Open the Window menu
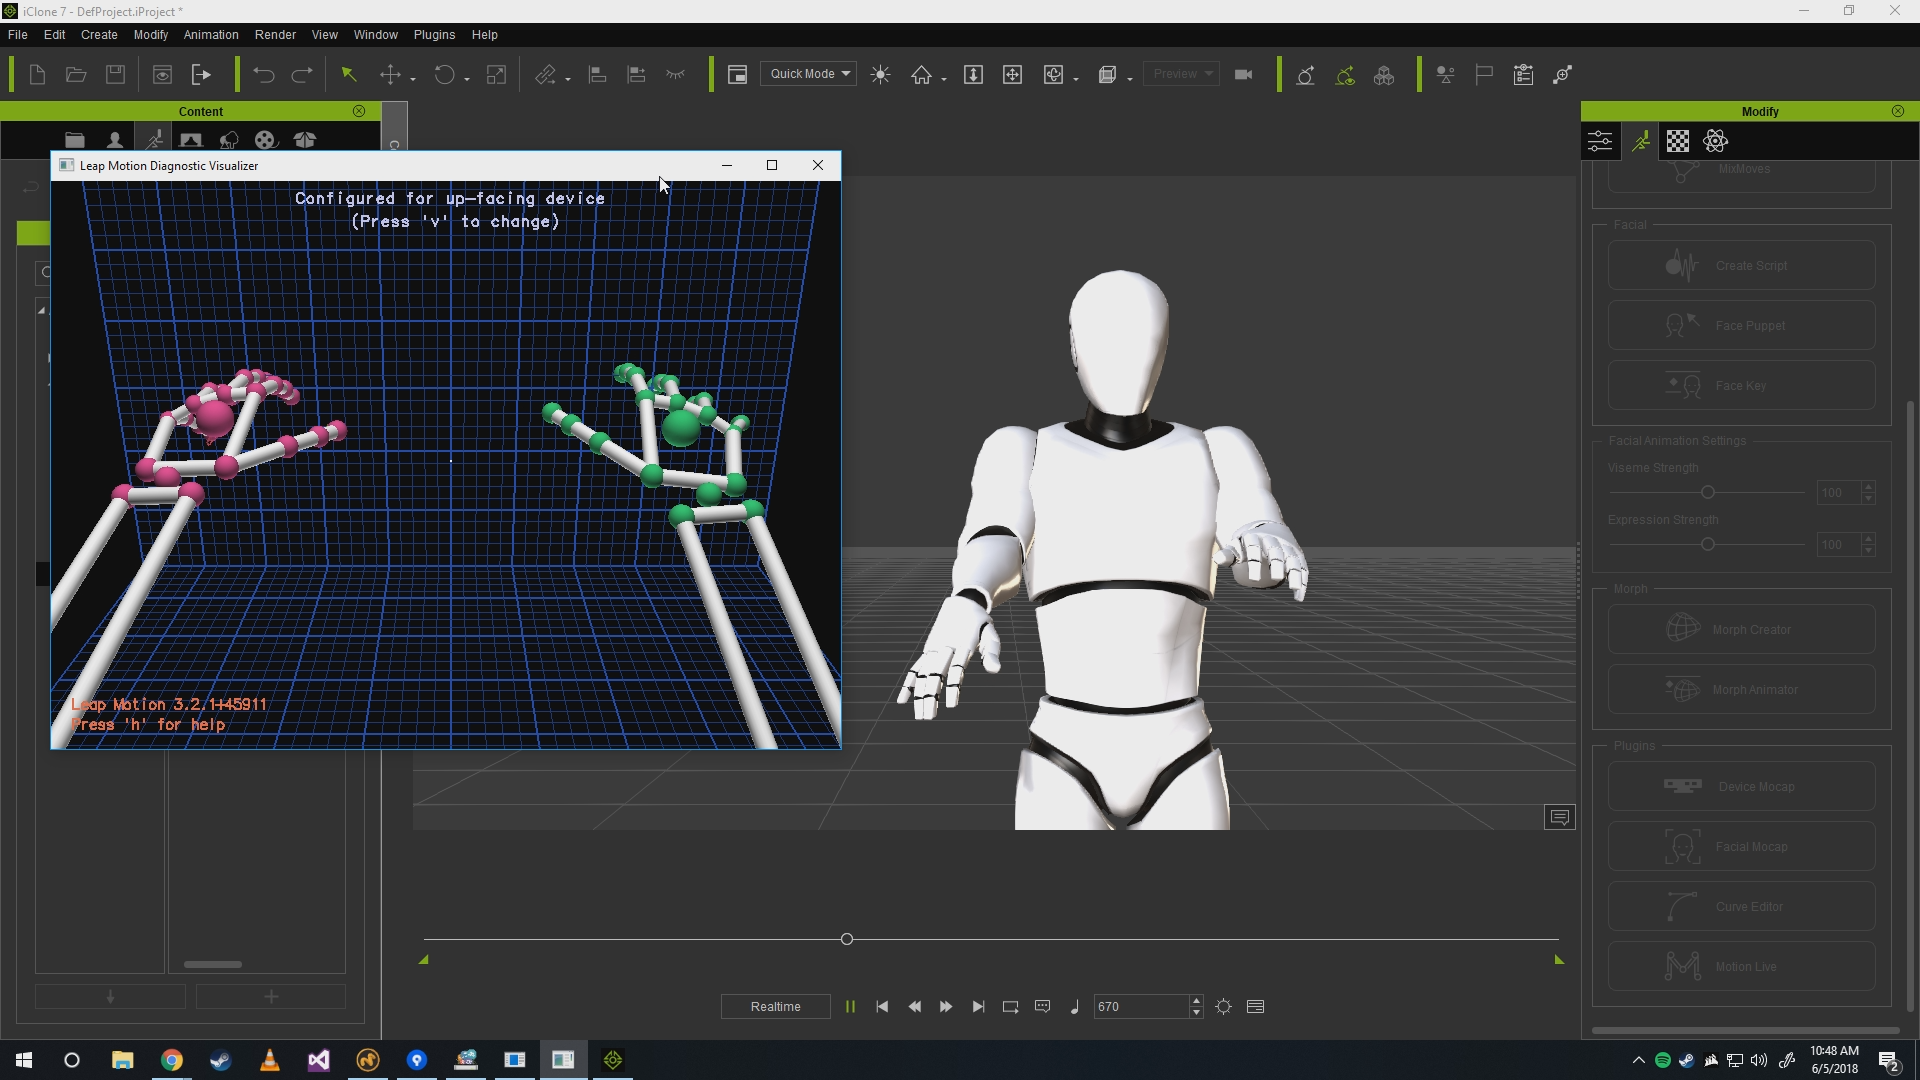 coord(375,35)
